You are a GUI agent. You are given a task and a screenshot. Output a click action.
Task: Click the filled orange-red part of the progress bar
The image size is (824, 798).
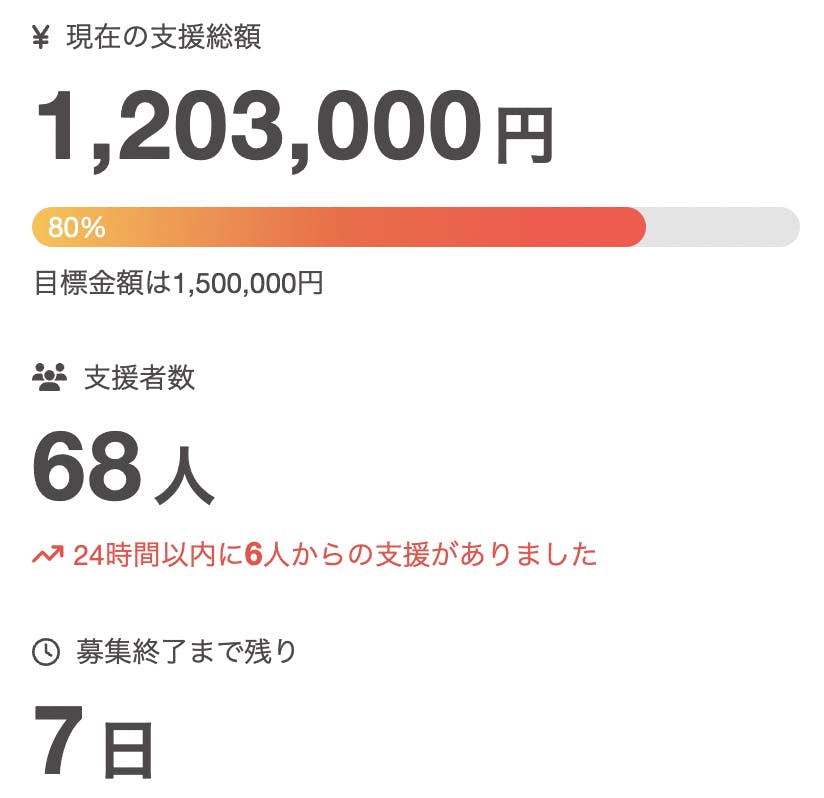400,227
